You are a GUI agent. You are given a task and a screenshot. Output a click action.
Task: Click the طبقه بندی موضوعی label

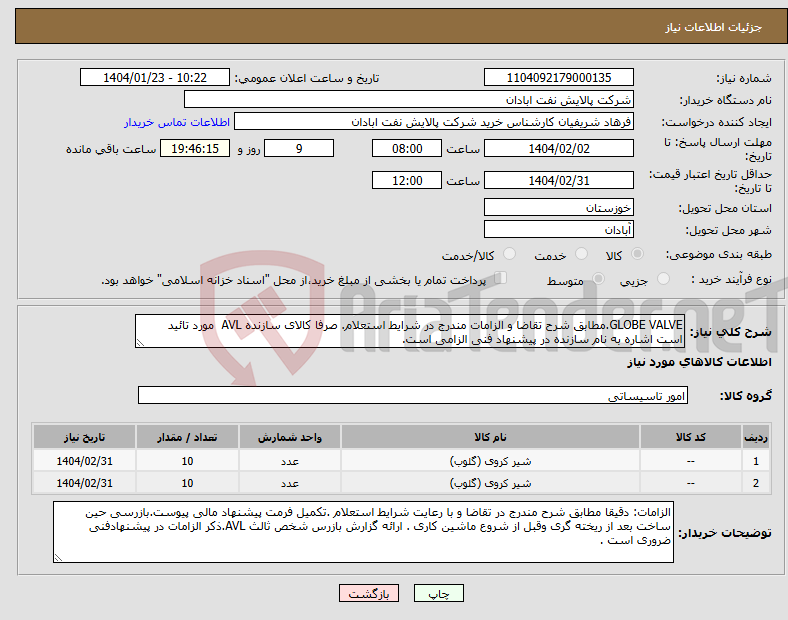click(x=719, y=254)
